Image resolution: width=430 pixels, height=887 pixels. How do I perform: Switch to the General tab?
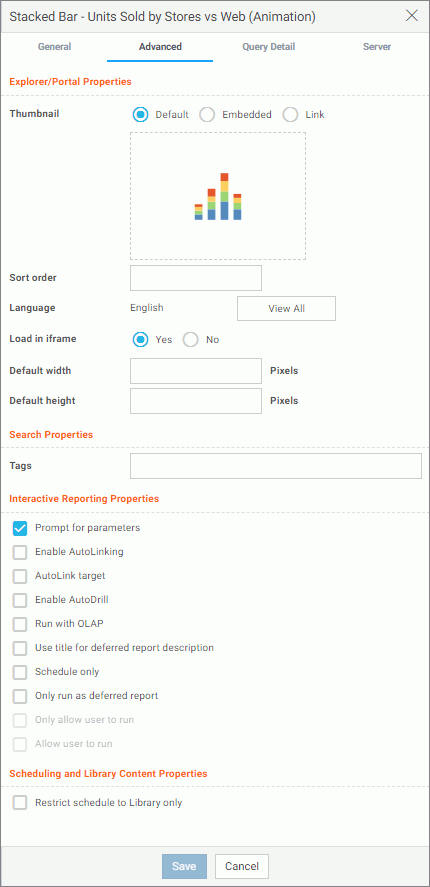click(54, 47)
